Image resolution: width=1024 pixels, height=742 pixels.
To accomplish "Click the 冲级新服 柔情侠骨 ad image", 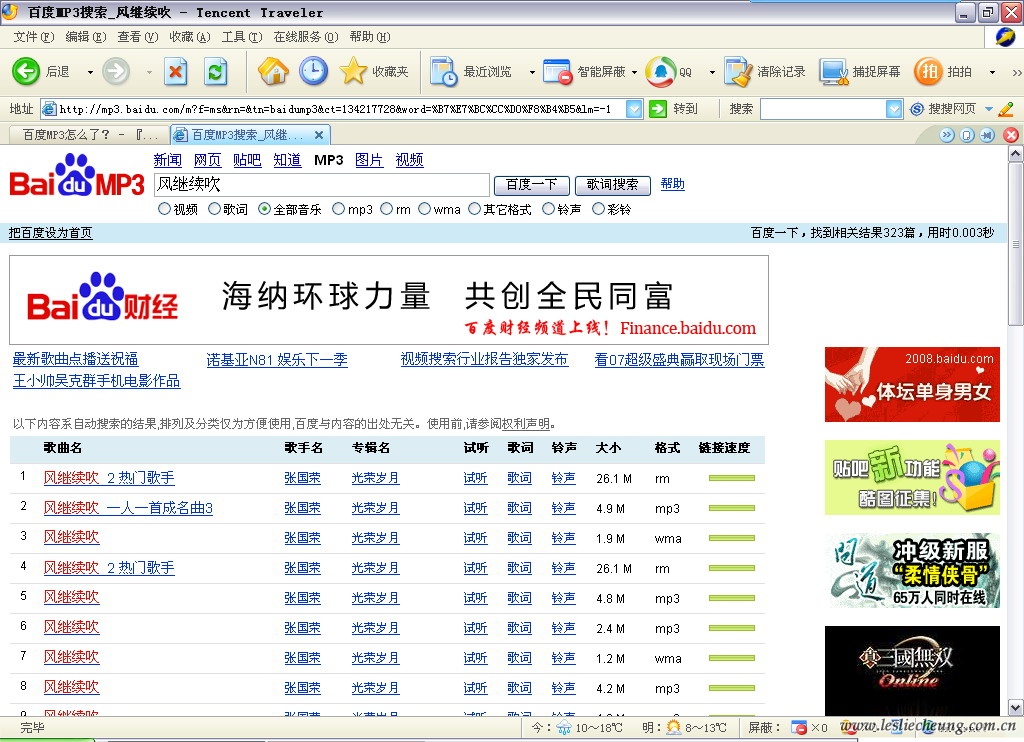I will coord(912,571).
